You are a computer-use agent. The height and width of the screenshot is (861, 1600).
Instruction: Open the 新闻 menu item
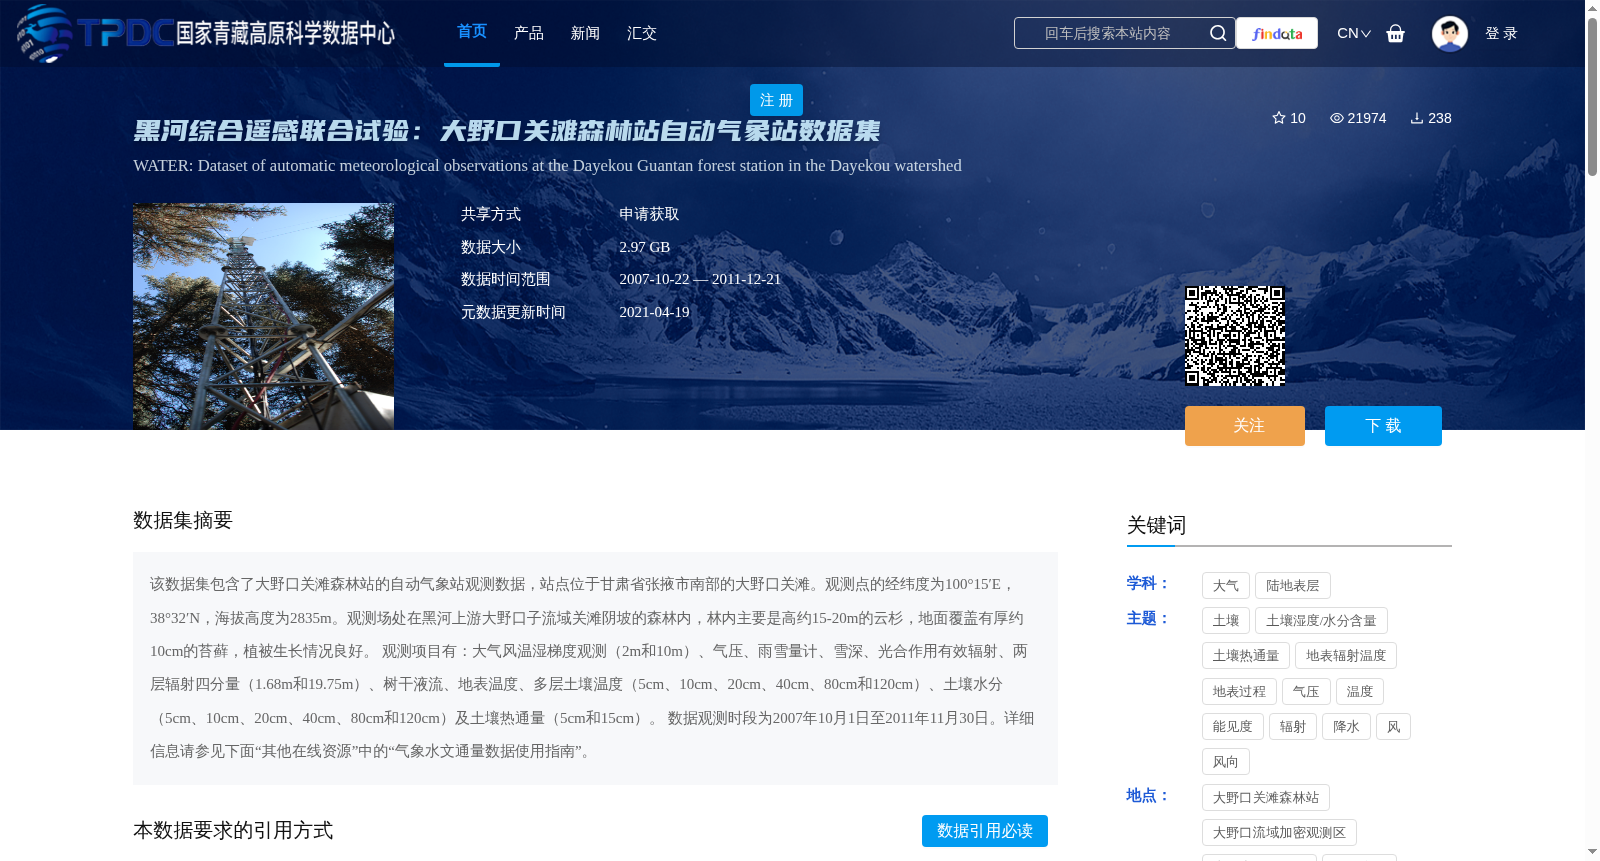pyautogui.click(x=585, y=33)
